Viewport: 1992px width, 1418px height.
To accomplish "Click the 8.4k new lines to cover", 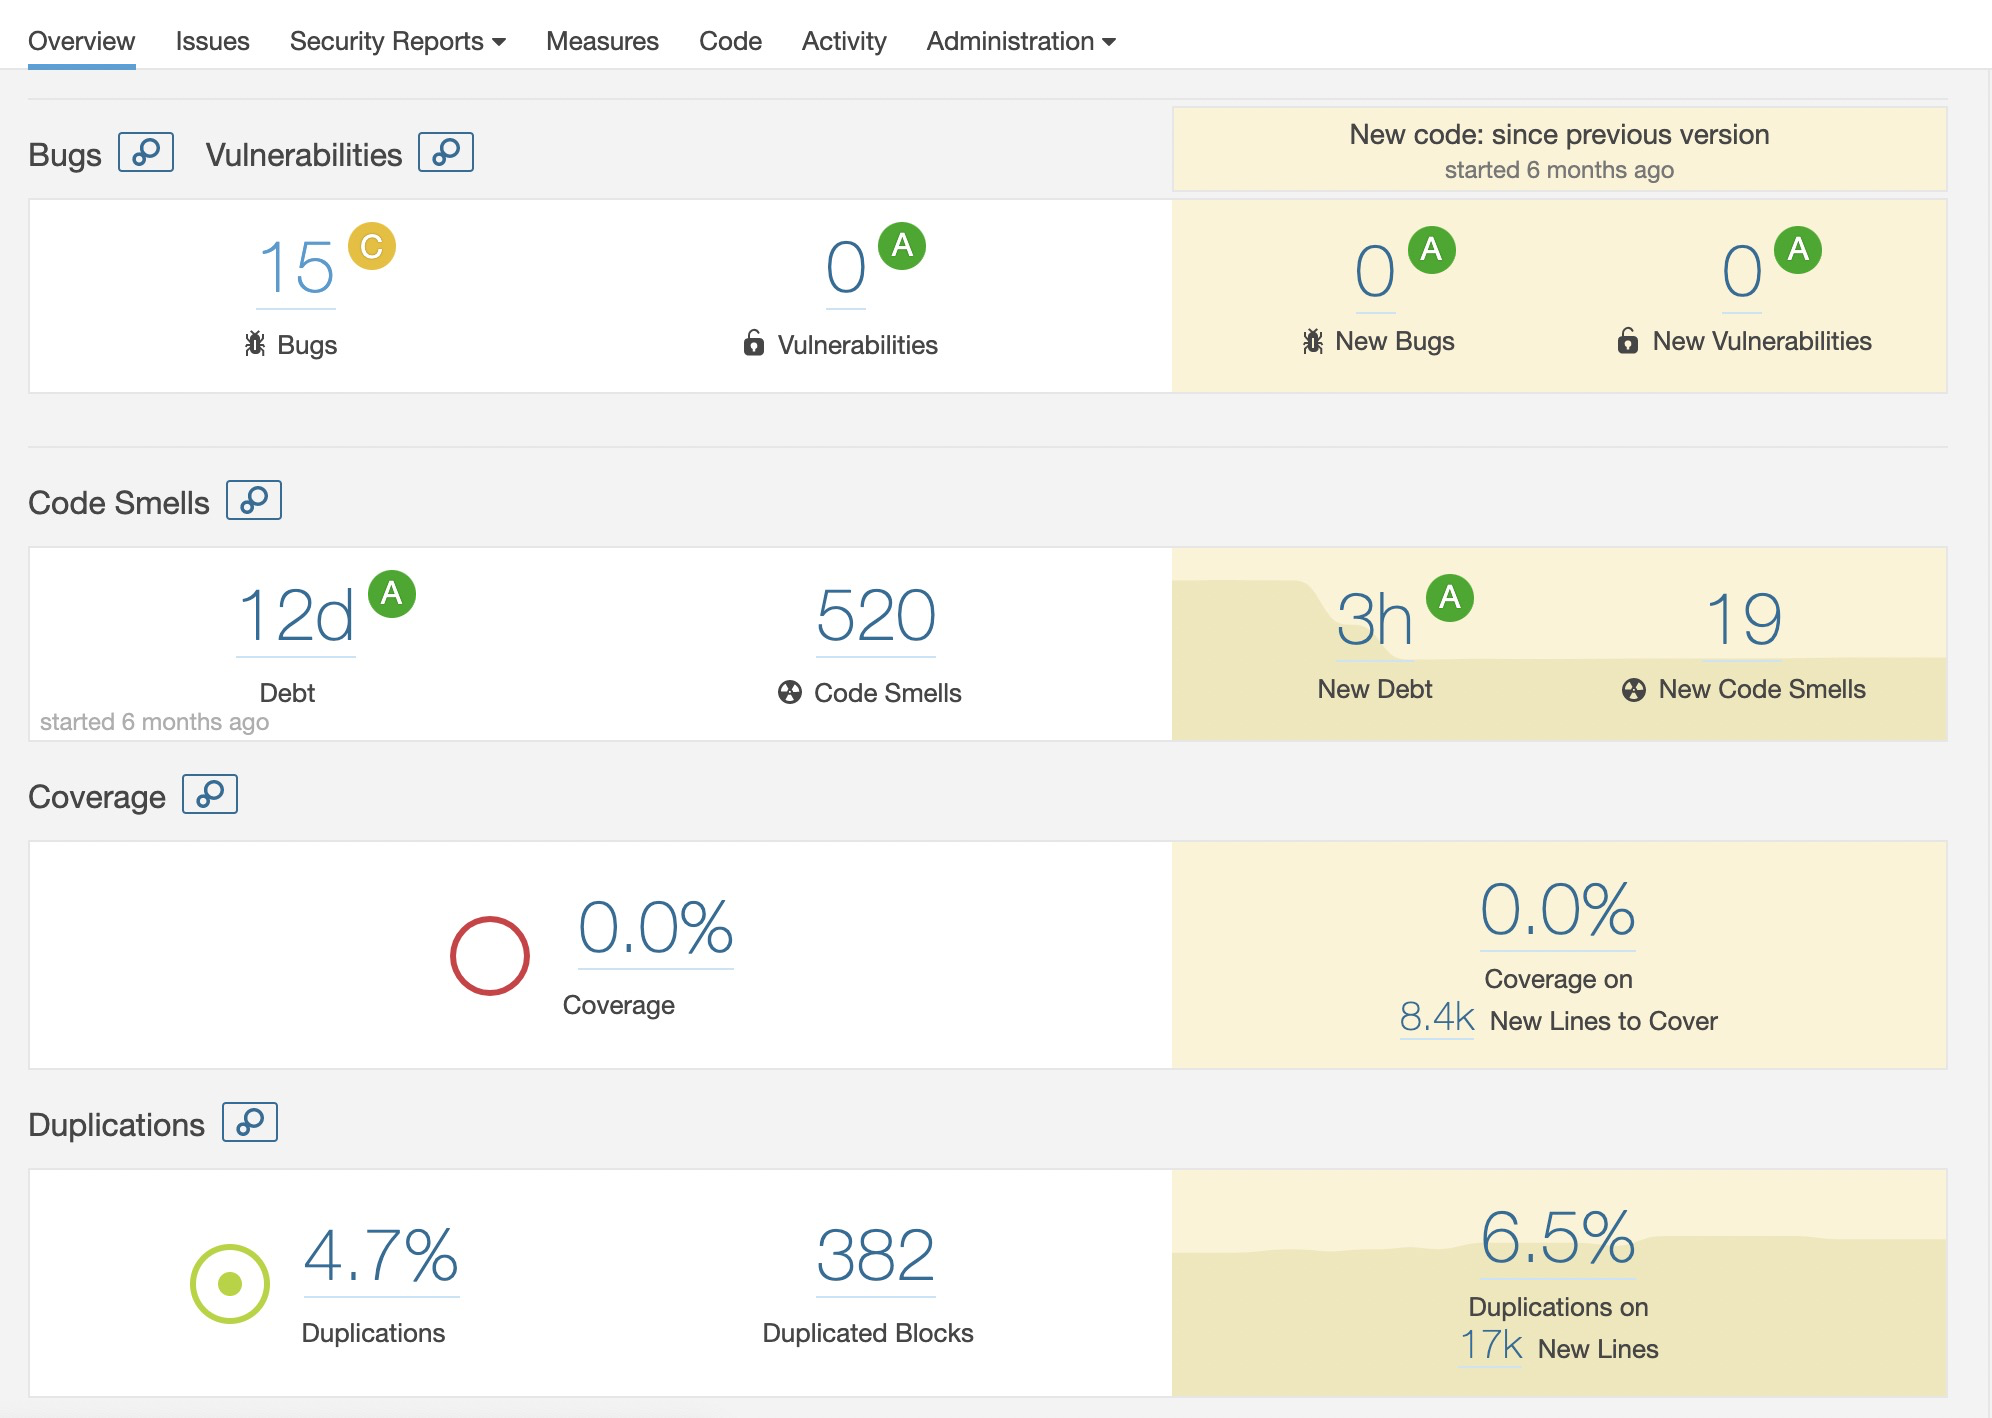I will point(1437,1018).
